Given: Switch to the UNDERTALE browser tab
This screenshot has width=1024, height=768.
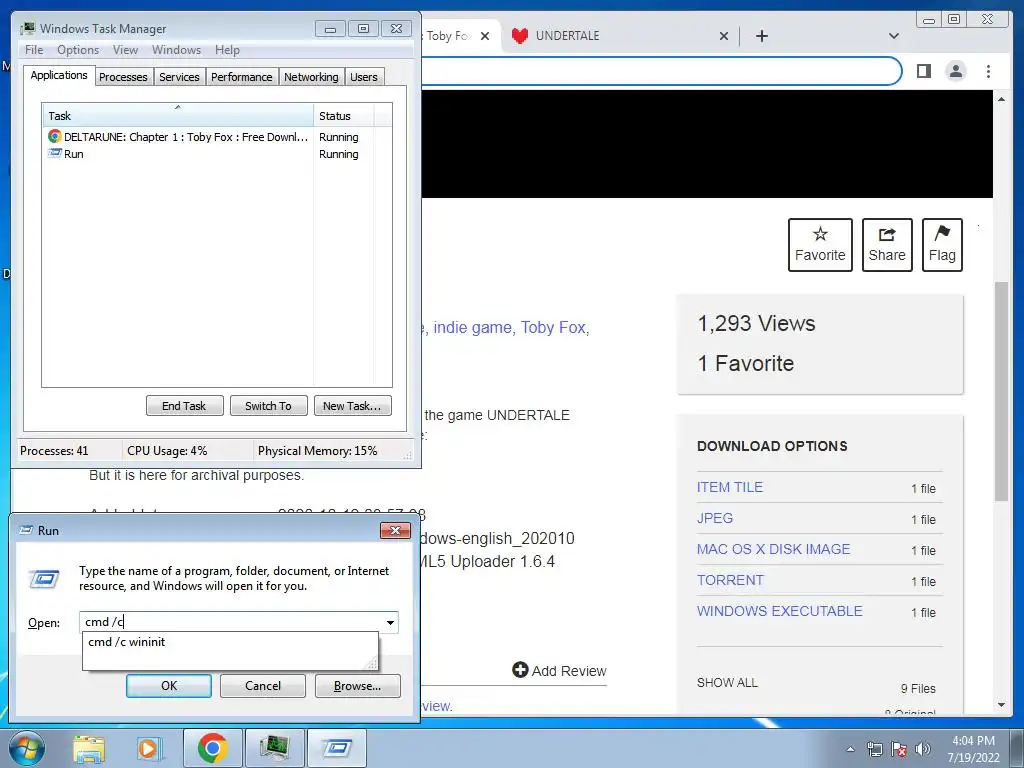Looking at the screenshot, I should [x=617, y=36].
